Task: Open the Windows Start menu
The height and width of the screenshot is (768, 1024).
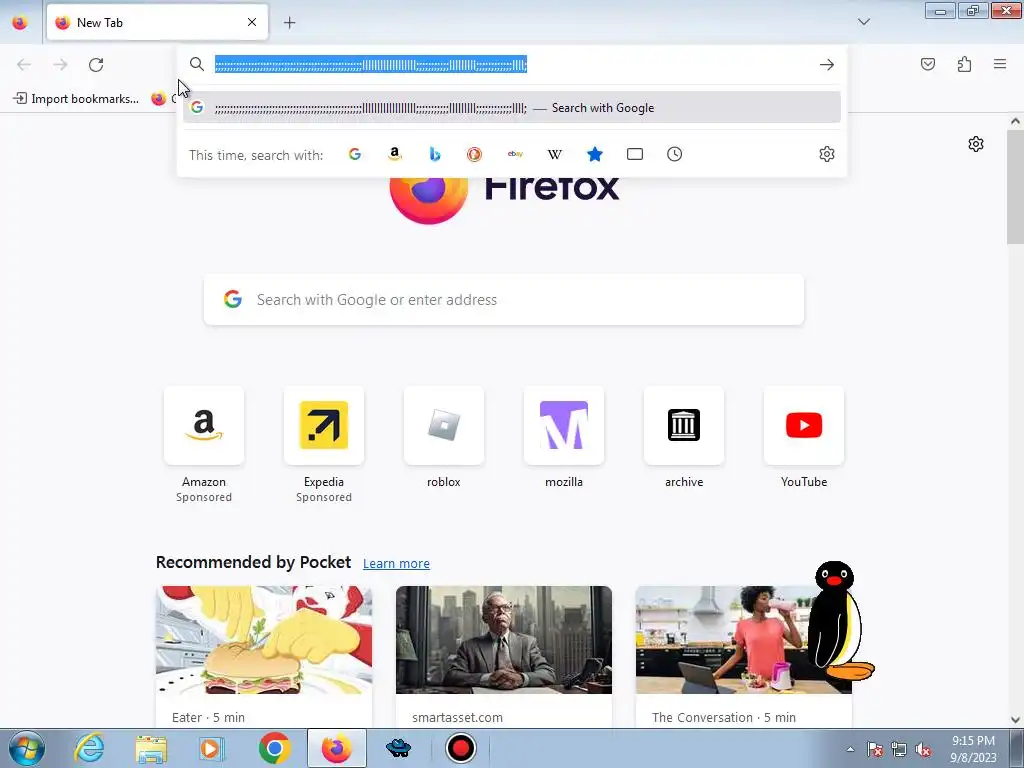Action: pyautogui.click(x=26, y=748)
